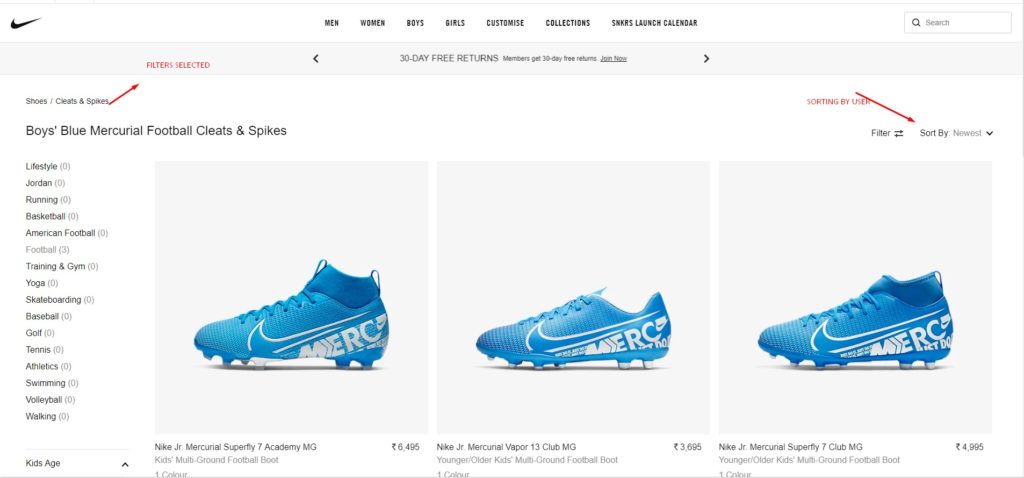Open the Superfly 7 Club MG image
This screenshot has height=478, width=1024.
coord(855,297)
